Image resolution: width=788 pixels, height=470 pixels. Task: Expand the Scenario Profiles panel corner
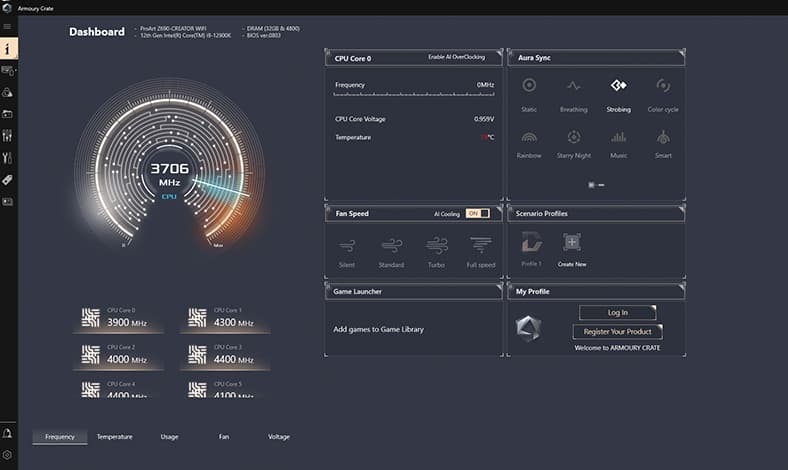681,208
